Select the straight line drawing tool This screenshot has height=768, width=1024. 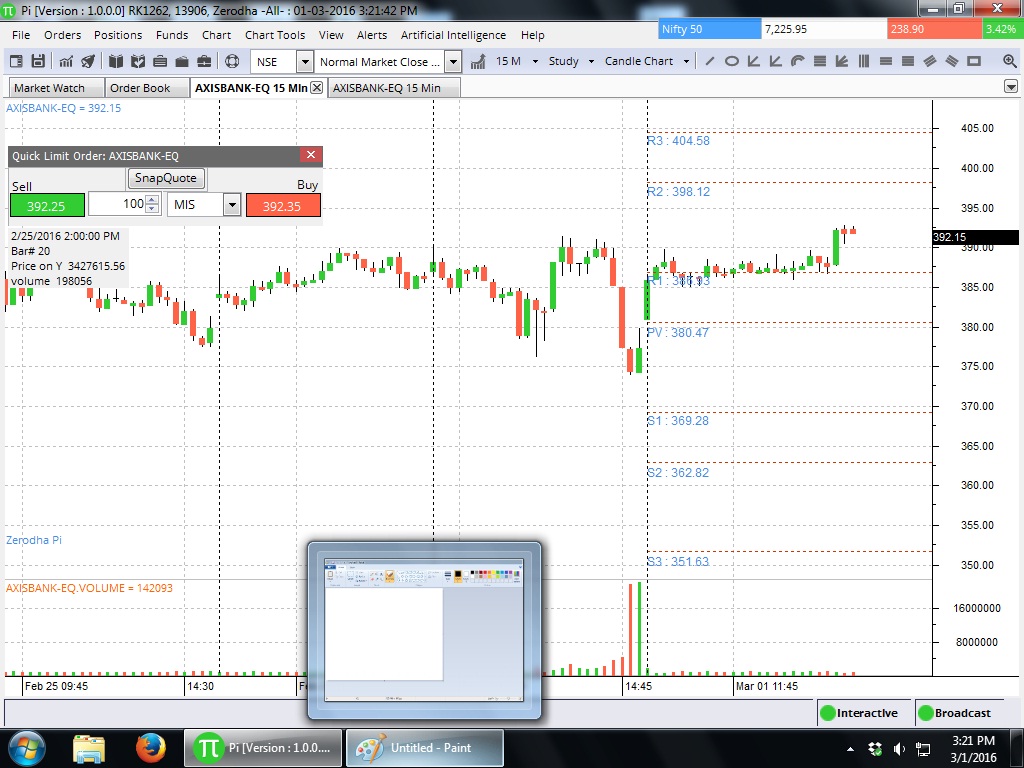(x=710, y=61)
